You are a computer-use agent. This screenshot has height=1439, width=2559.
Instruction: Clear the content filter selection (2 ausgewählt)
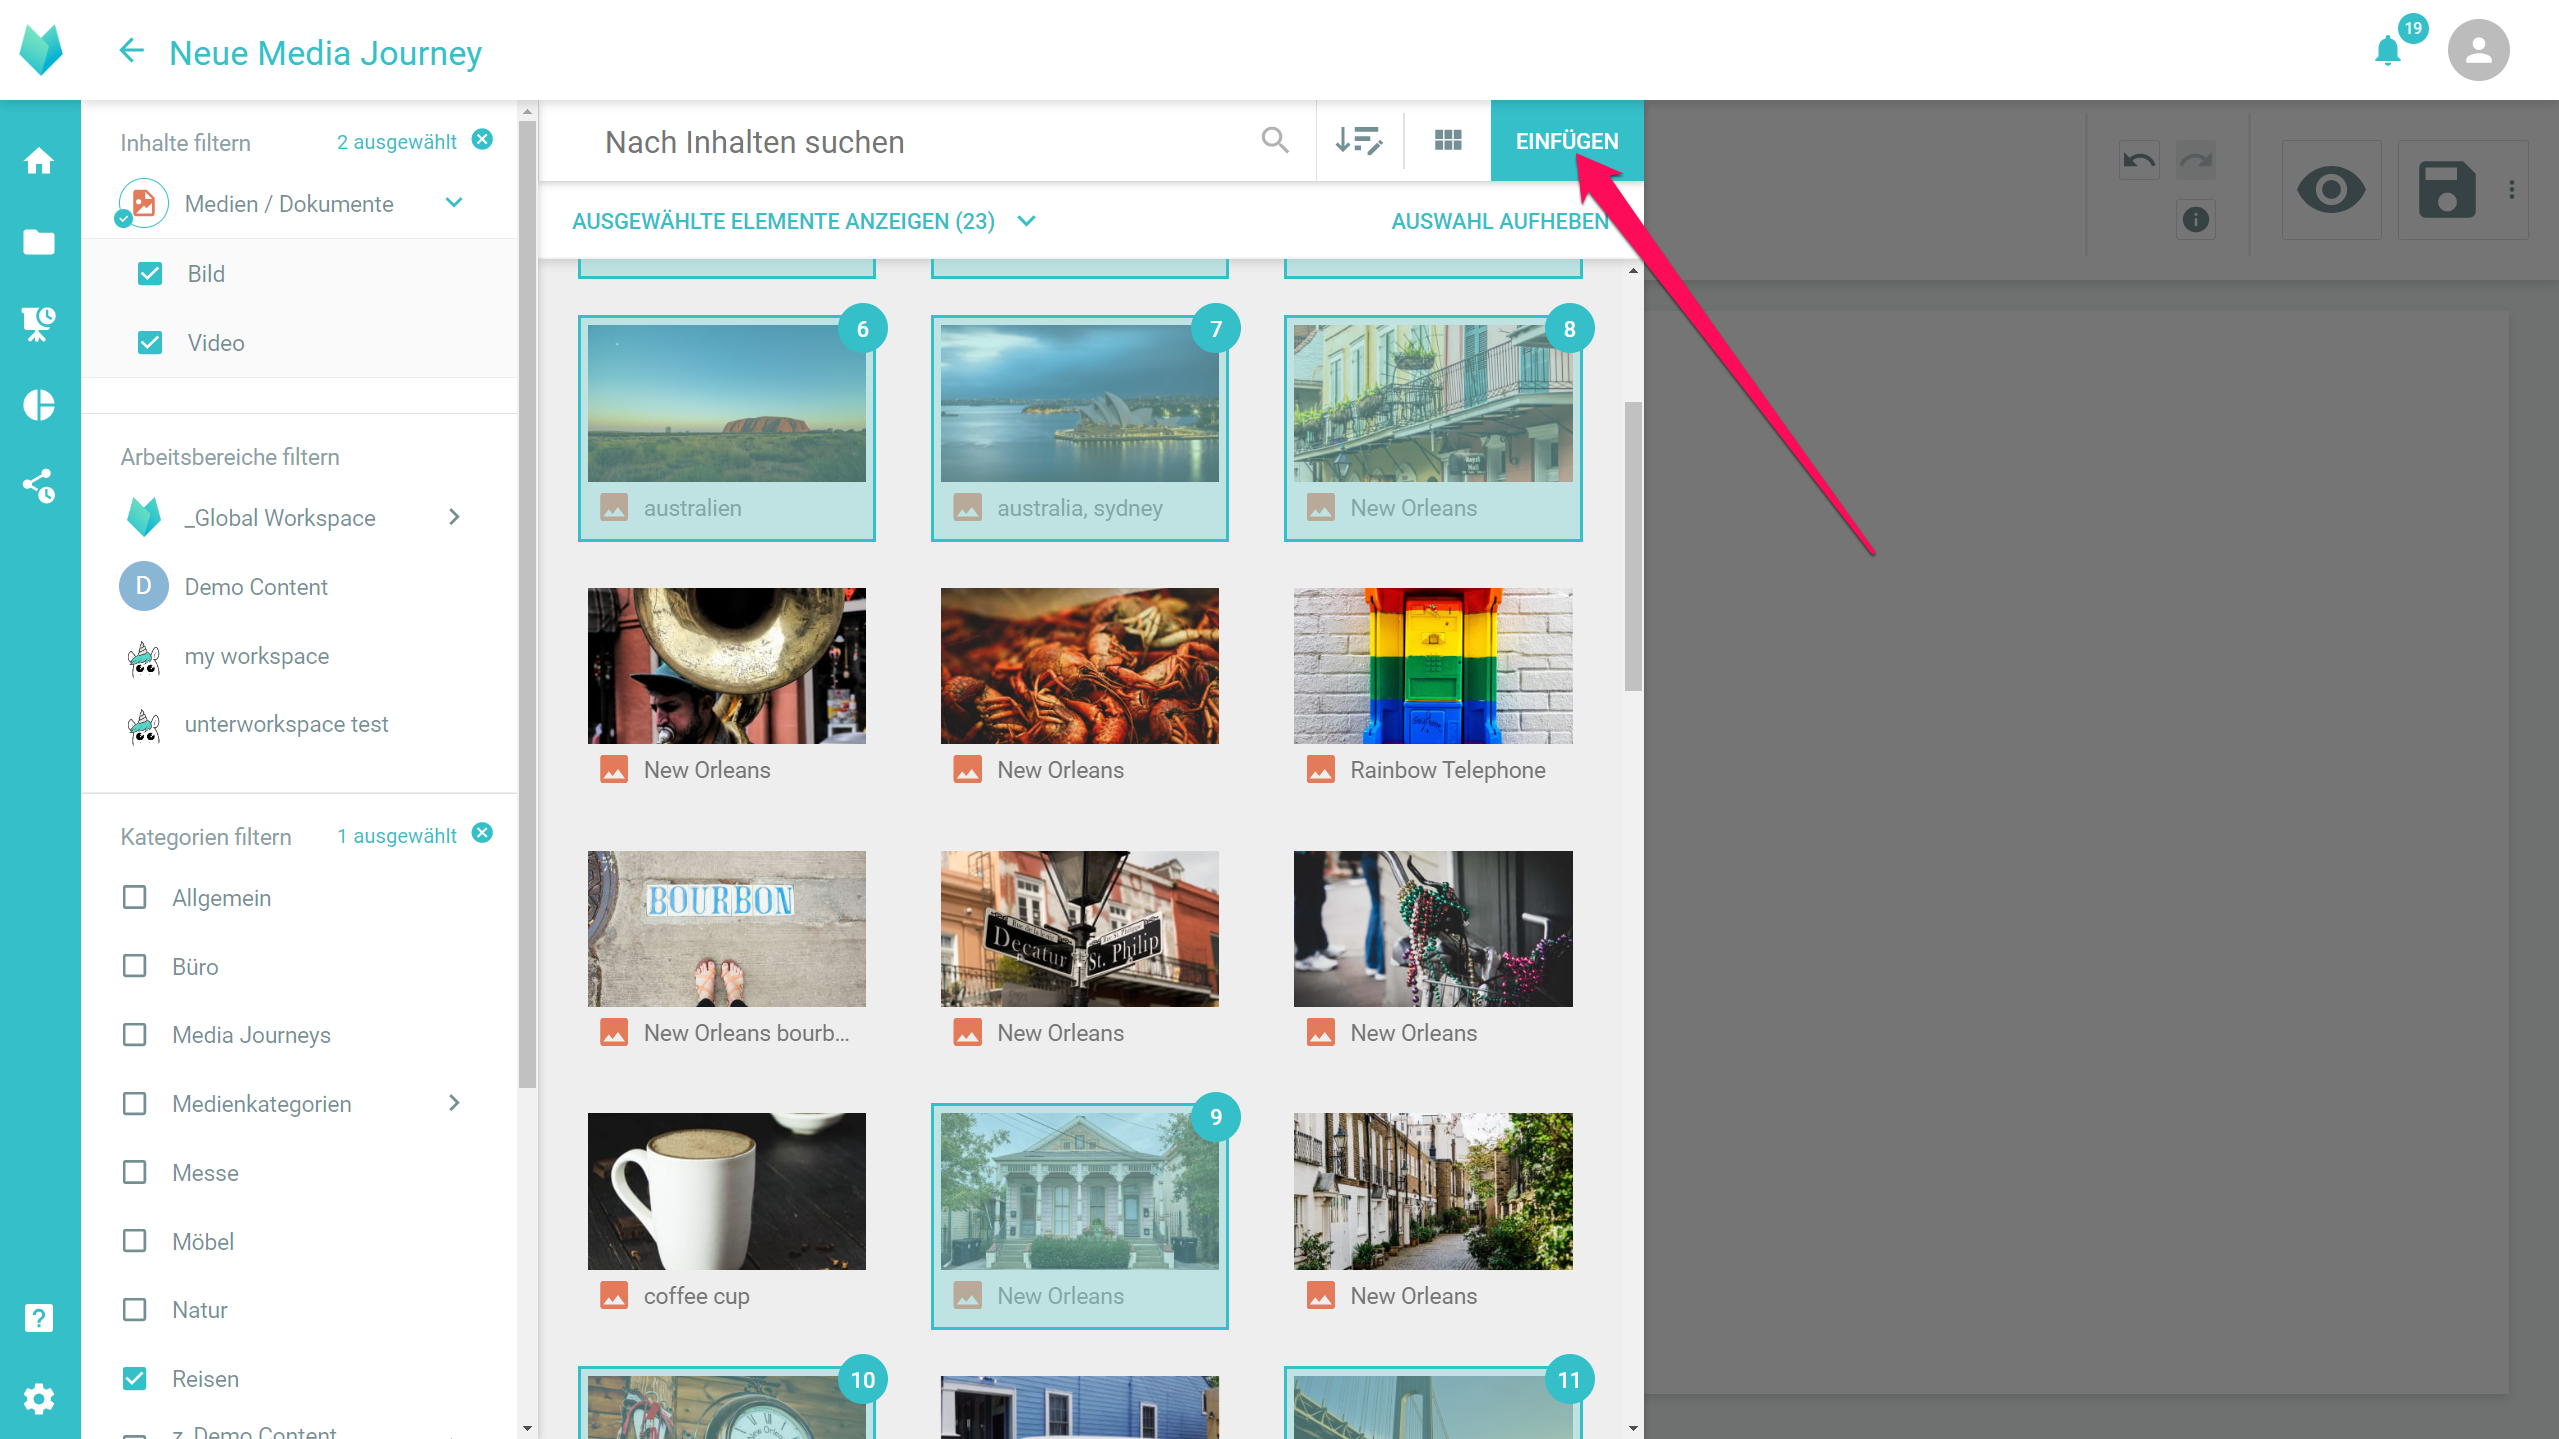(x=482, y=139)
